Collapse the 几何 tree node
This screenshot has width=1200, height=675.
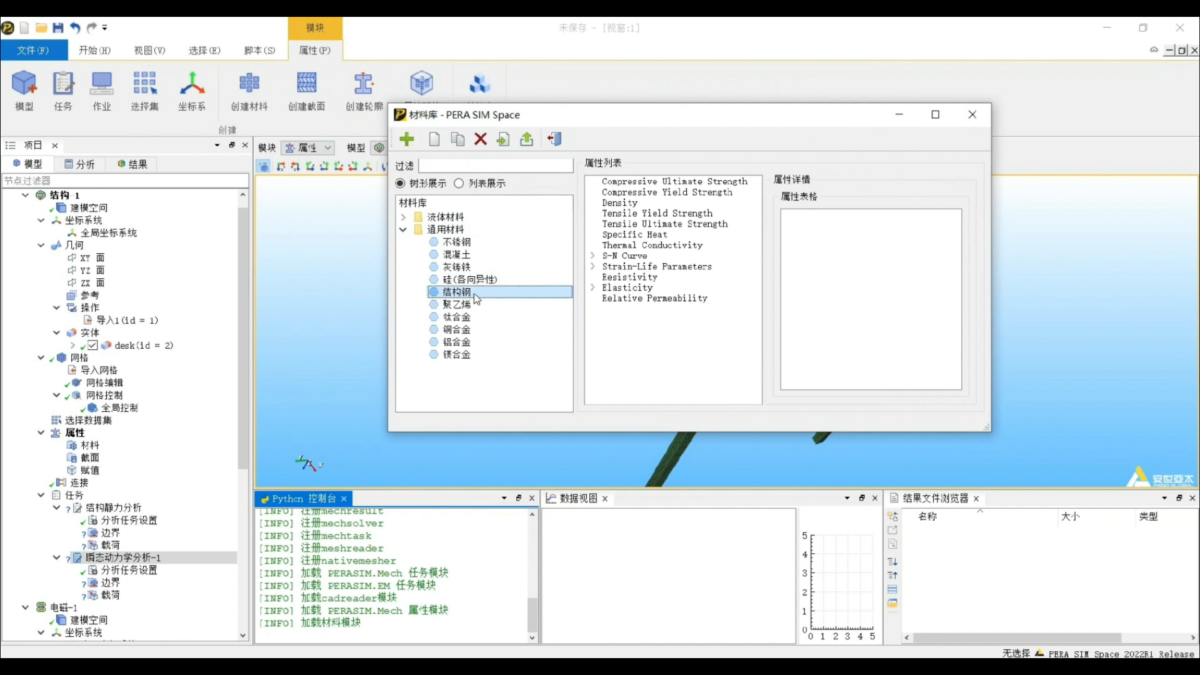click(x=42, y=245)
